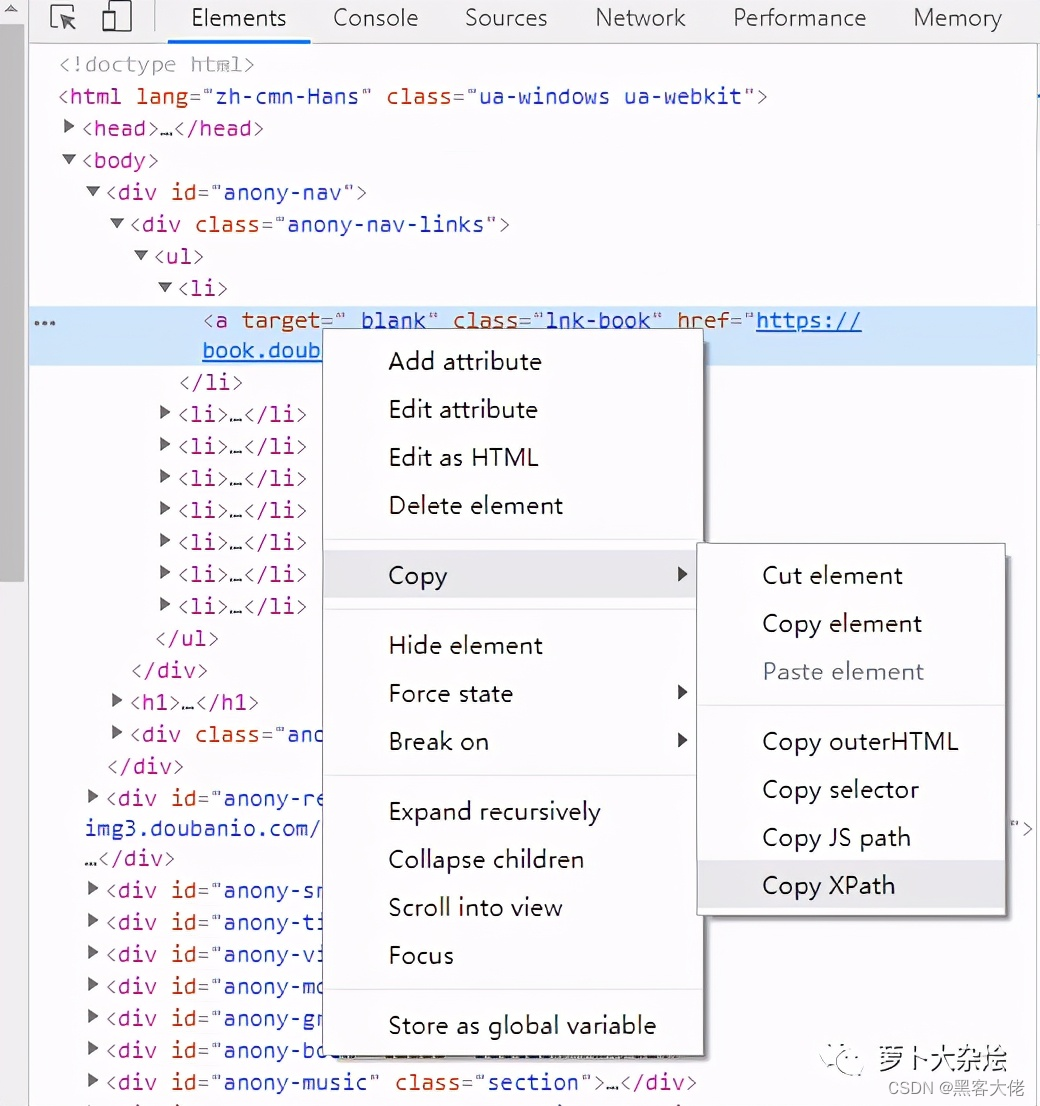Toggle the device toolbar icon
The height and width of the screenshot is (1106, 1040).
coord(116,17)
